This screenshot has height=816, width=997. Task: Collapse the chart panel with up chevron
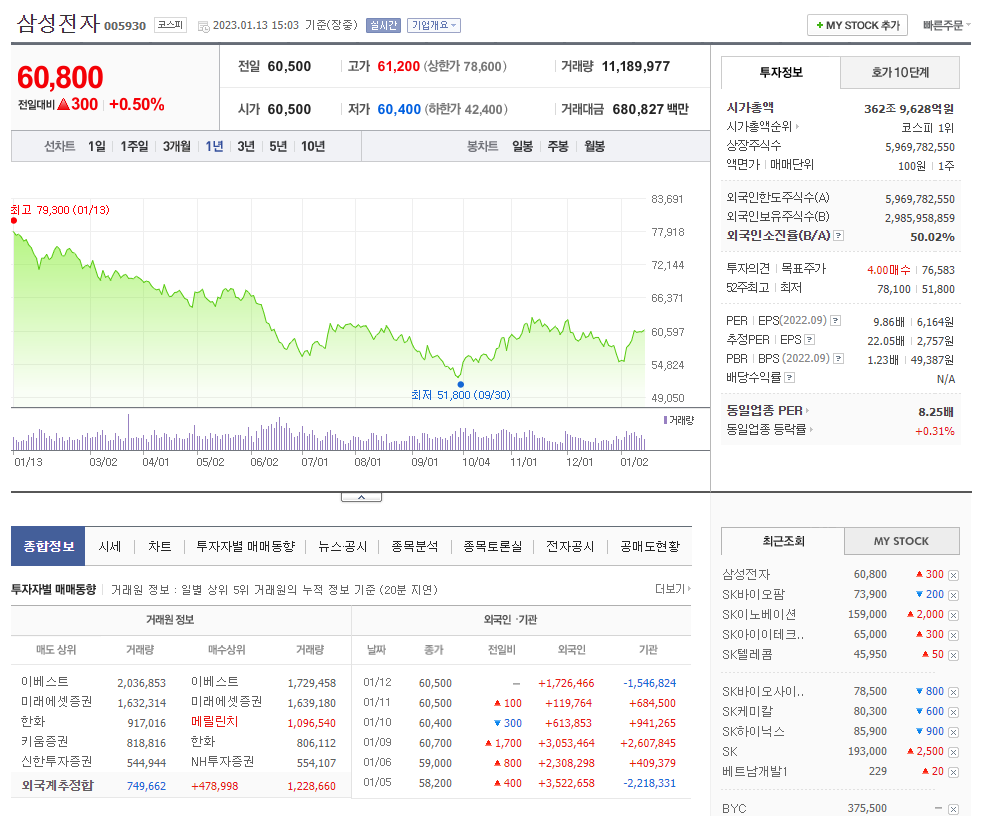coord(361,497)
